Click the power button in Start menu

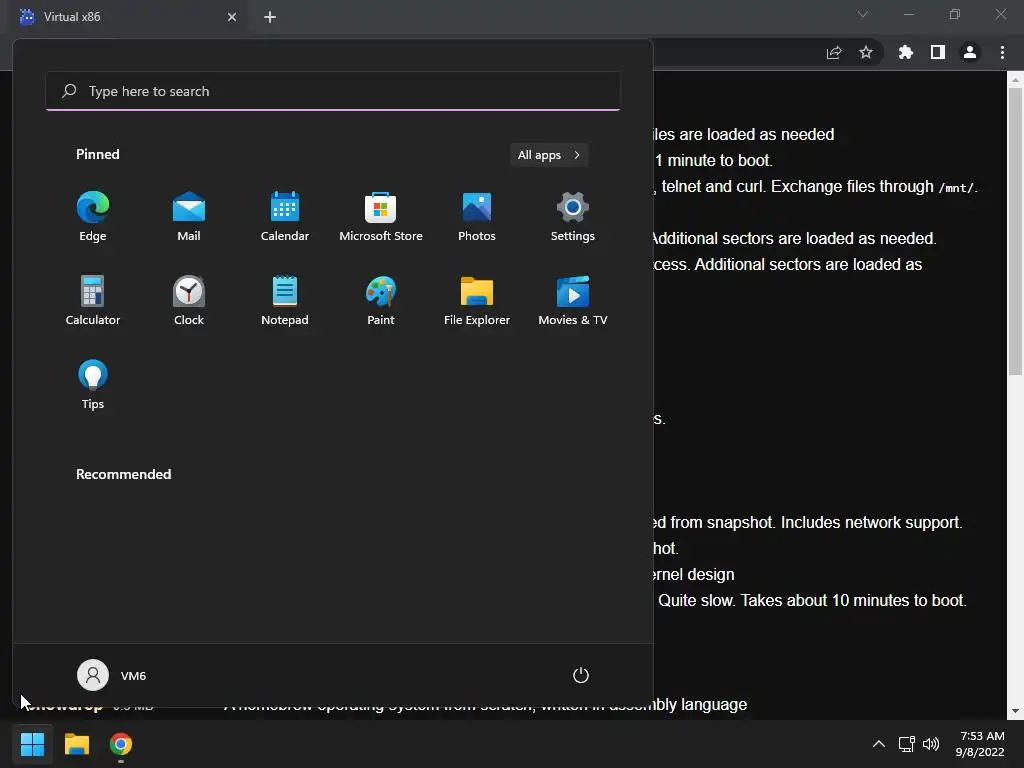pyautogui.click(x=581, y=675)
